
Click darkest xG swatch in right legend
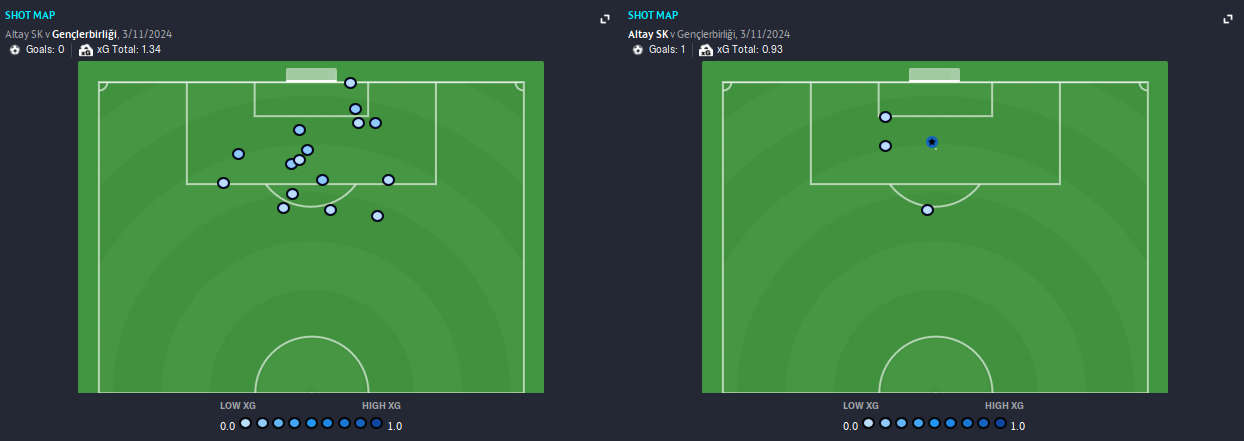(x=1000, y=423)
